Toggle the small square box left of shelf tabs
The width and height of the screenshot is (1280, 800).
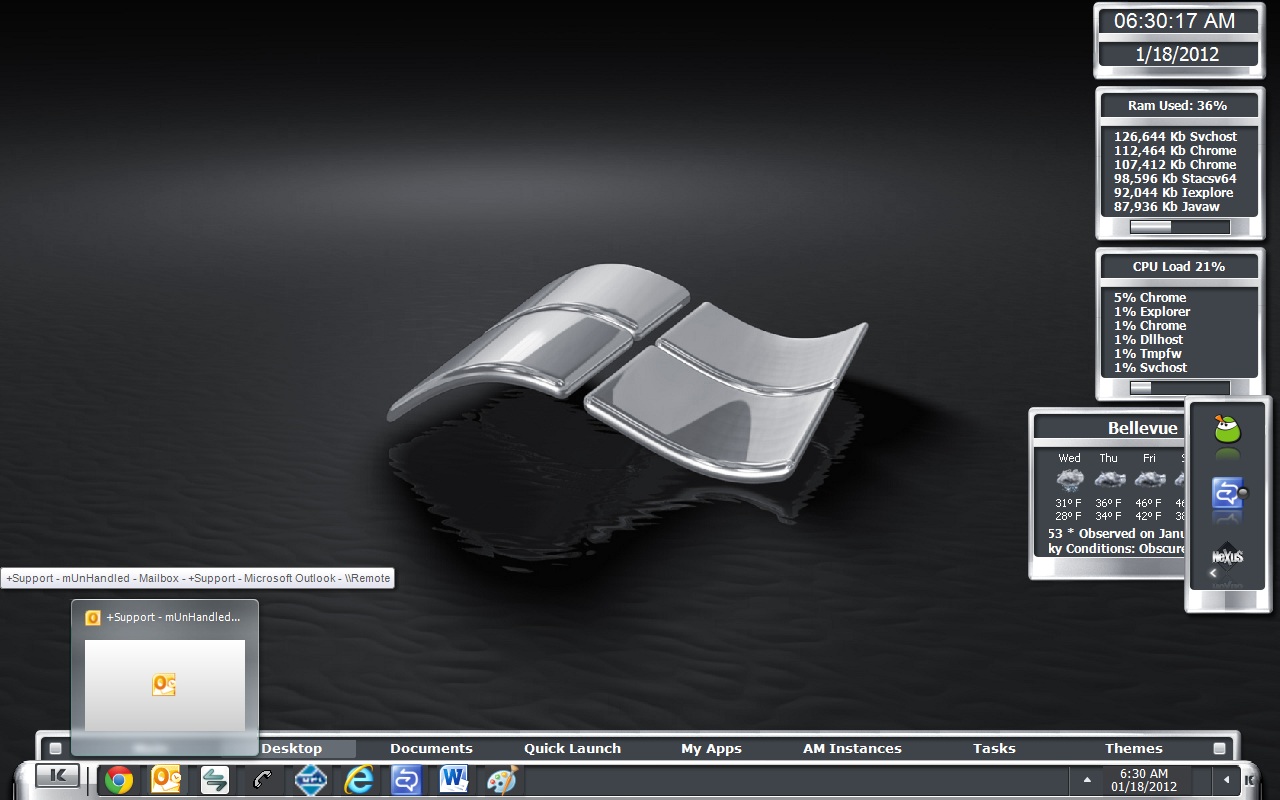point(56,748)
